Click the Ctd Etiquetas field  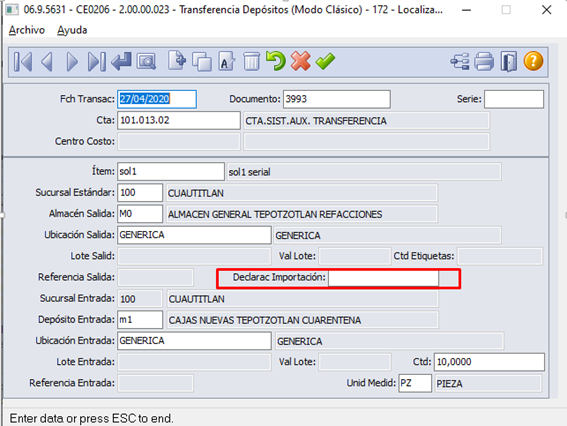500,256
